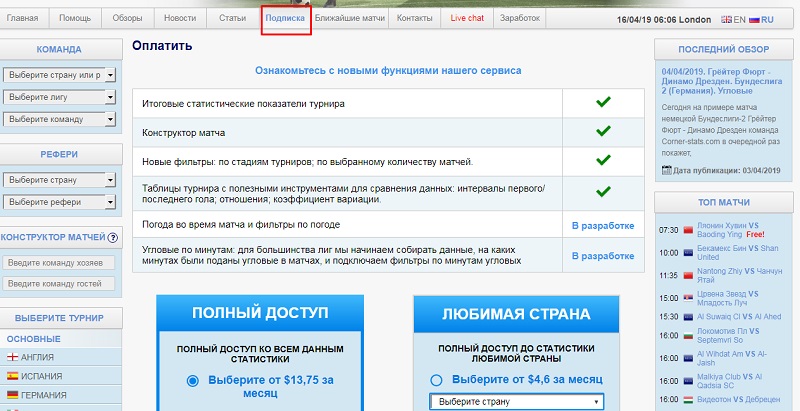Viewport: 800px width, 411px height.
Task: Open the Ближайшие матчи tab
Action: pos(349,18)
